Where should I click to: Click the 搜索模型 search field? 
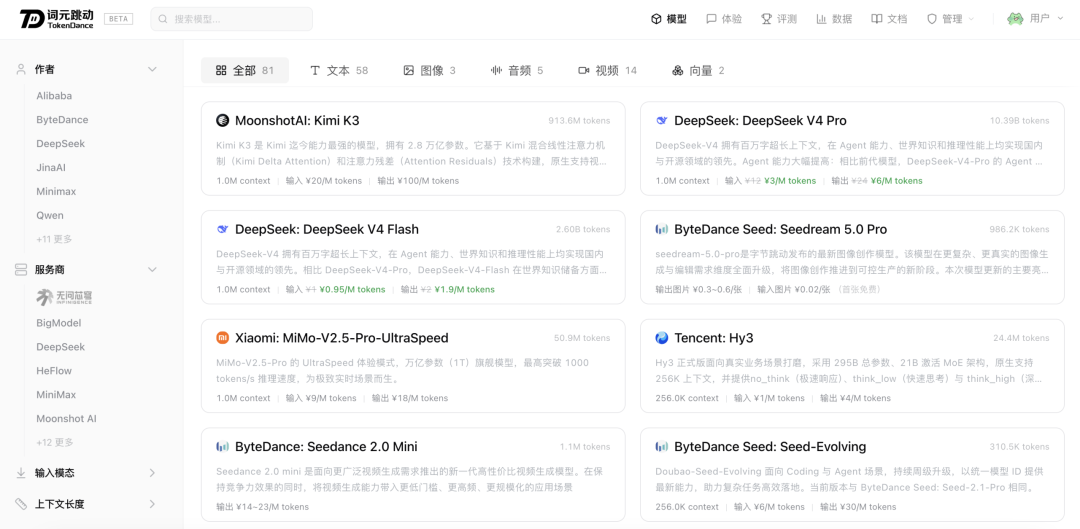point(231,19)
